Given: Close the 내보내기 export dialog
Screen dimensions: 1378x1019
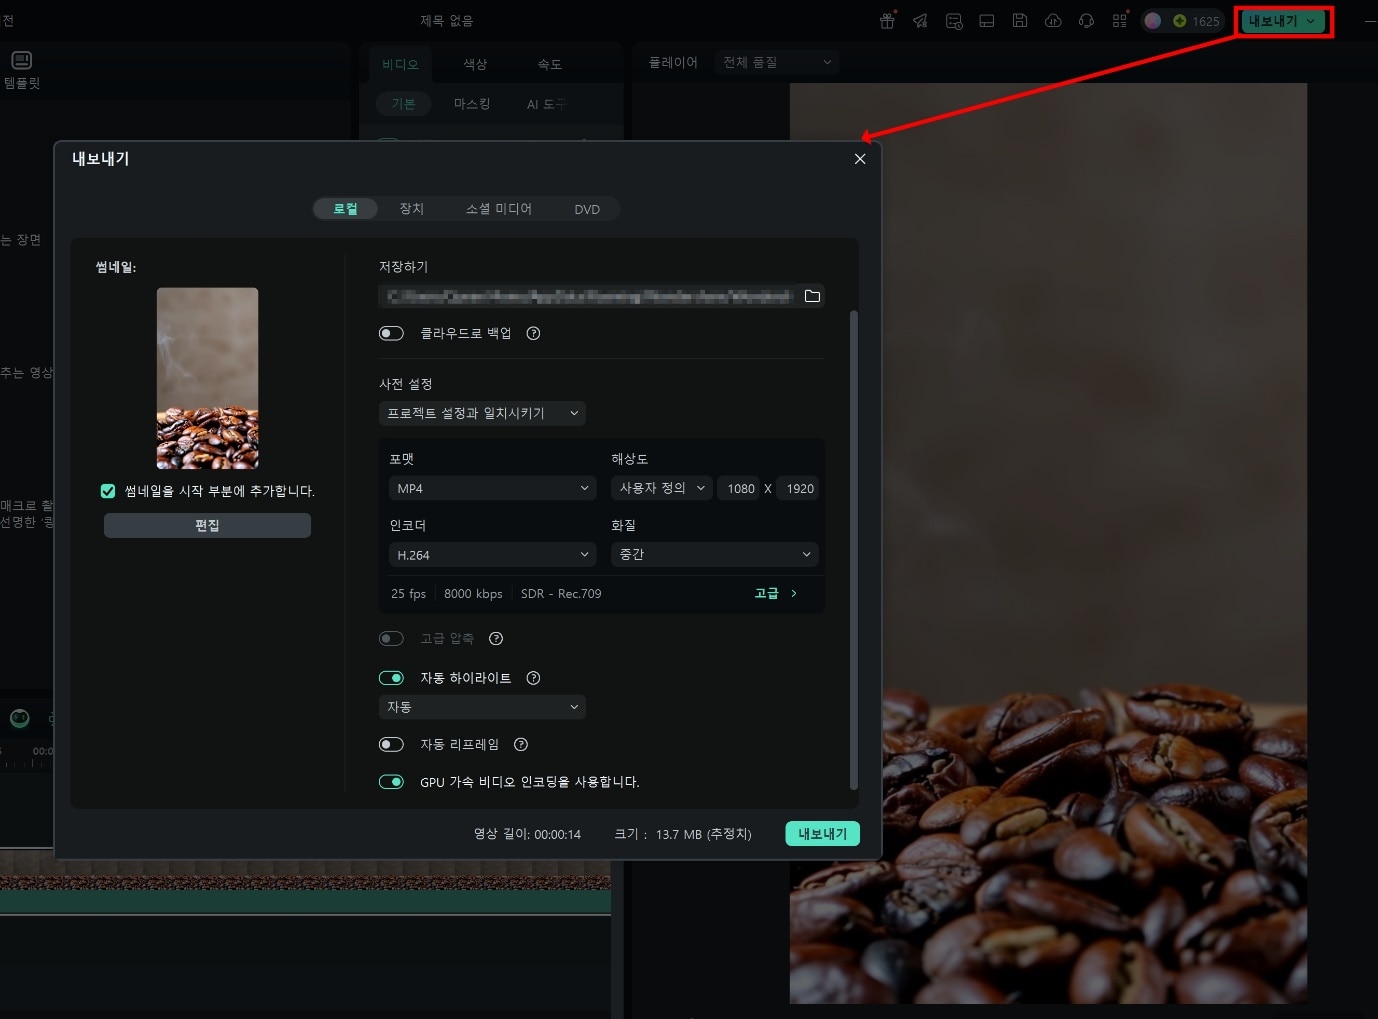Looking at the screenshot, I should [860, 159].
